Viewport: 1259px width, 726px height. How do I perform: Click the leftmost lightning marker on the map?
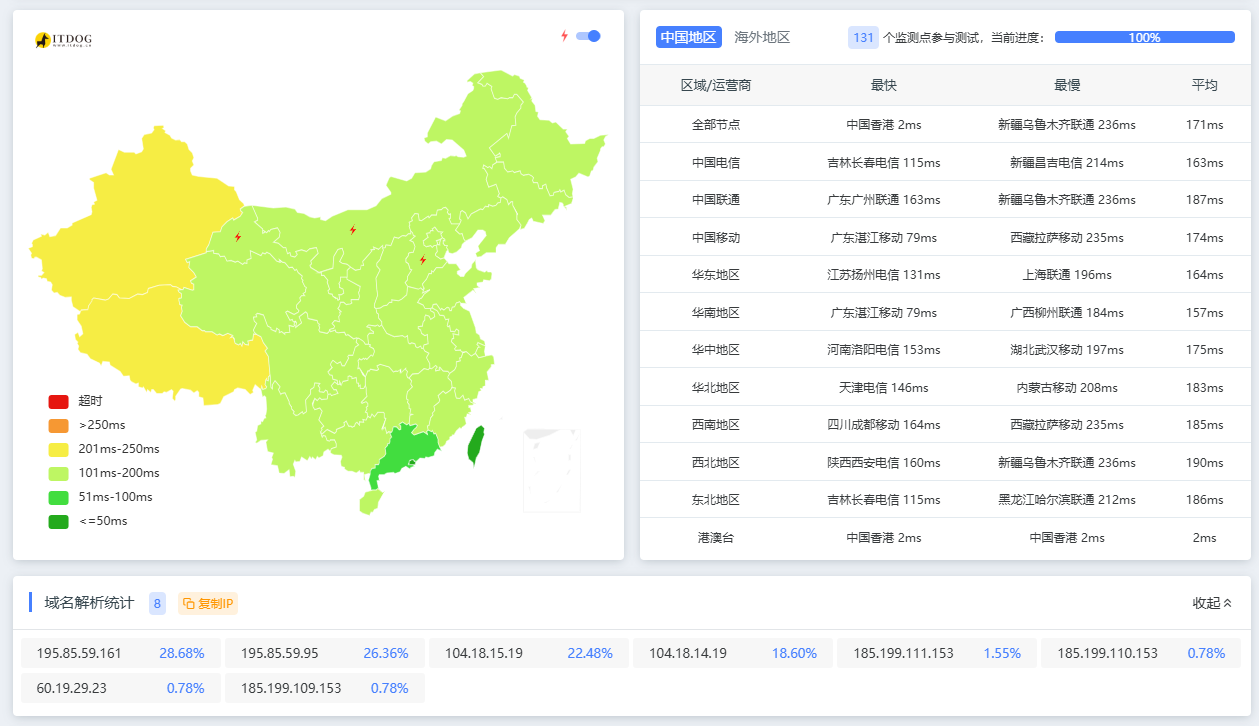click(238, 237)
